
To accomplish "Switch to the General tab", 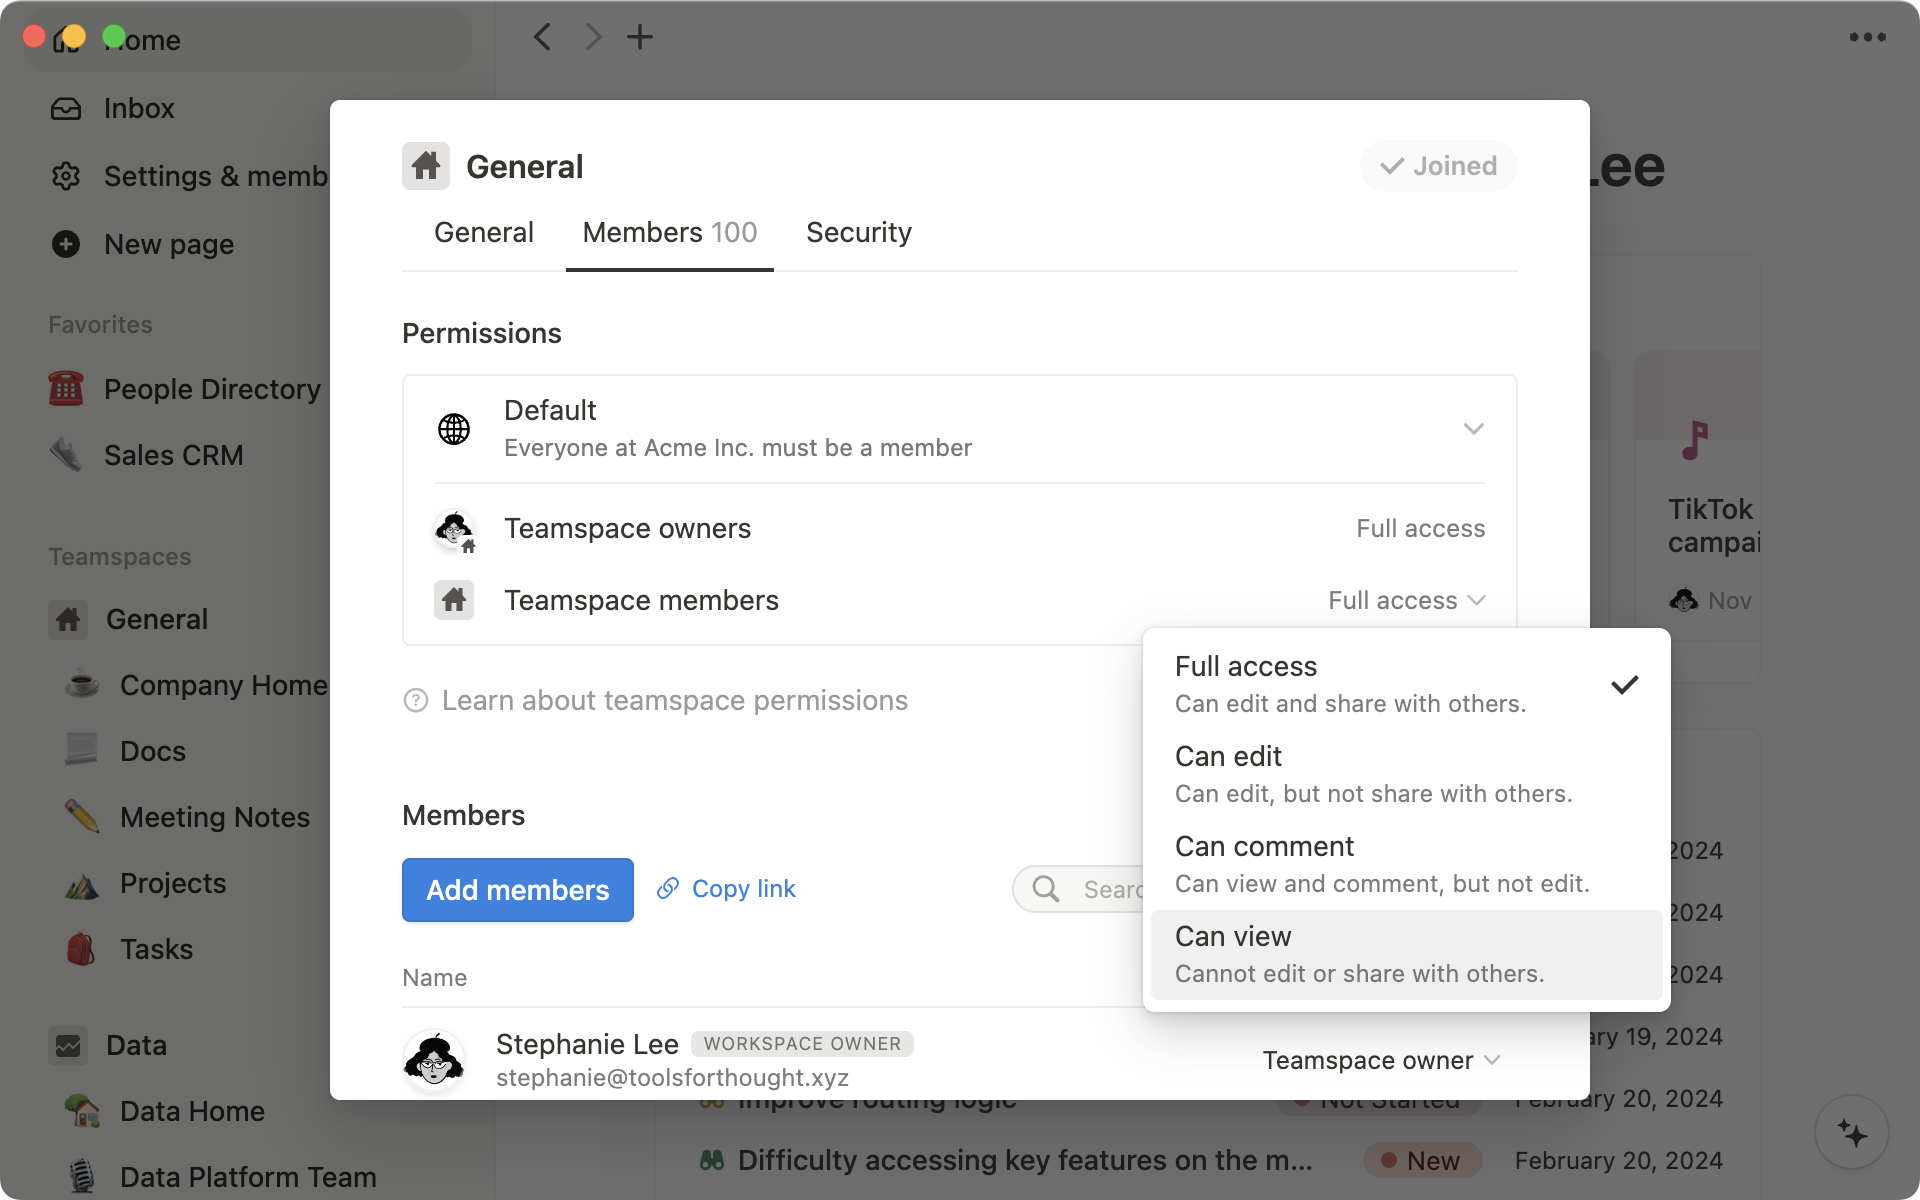I will [484, 232].
